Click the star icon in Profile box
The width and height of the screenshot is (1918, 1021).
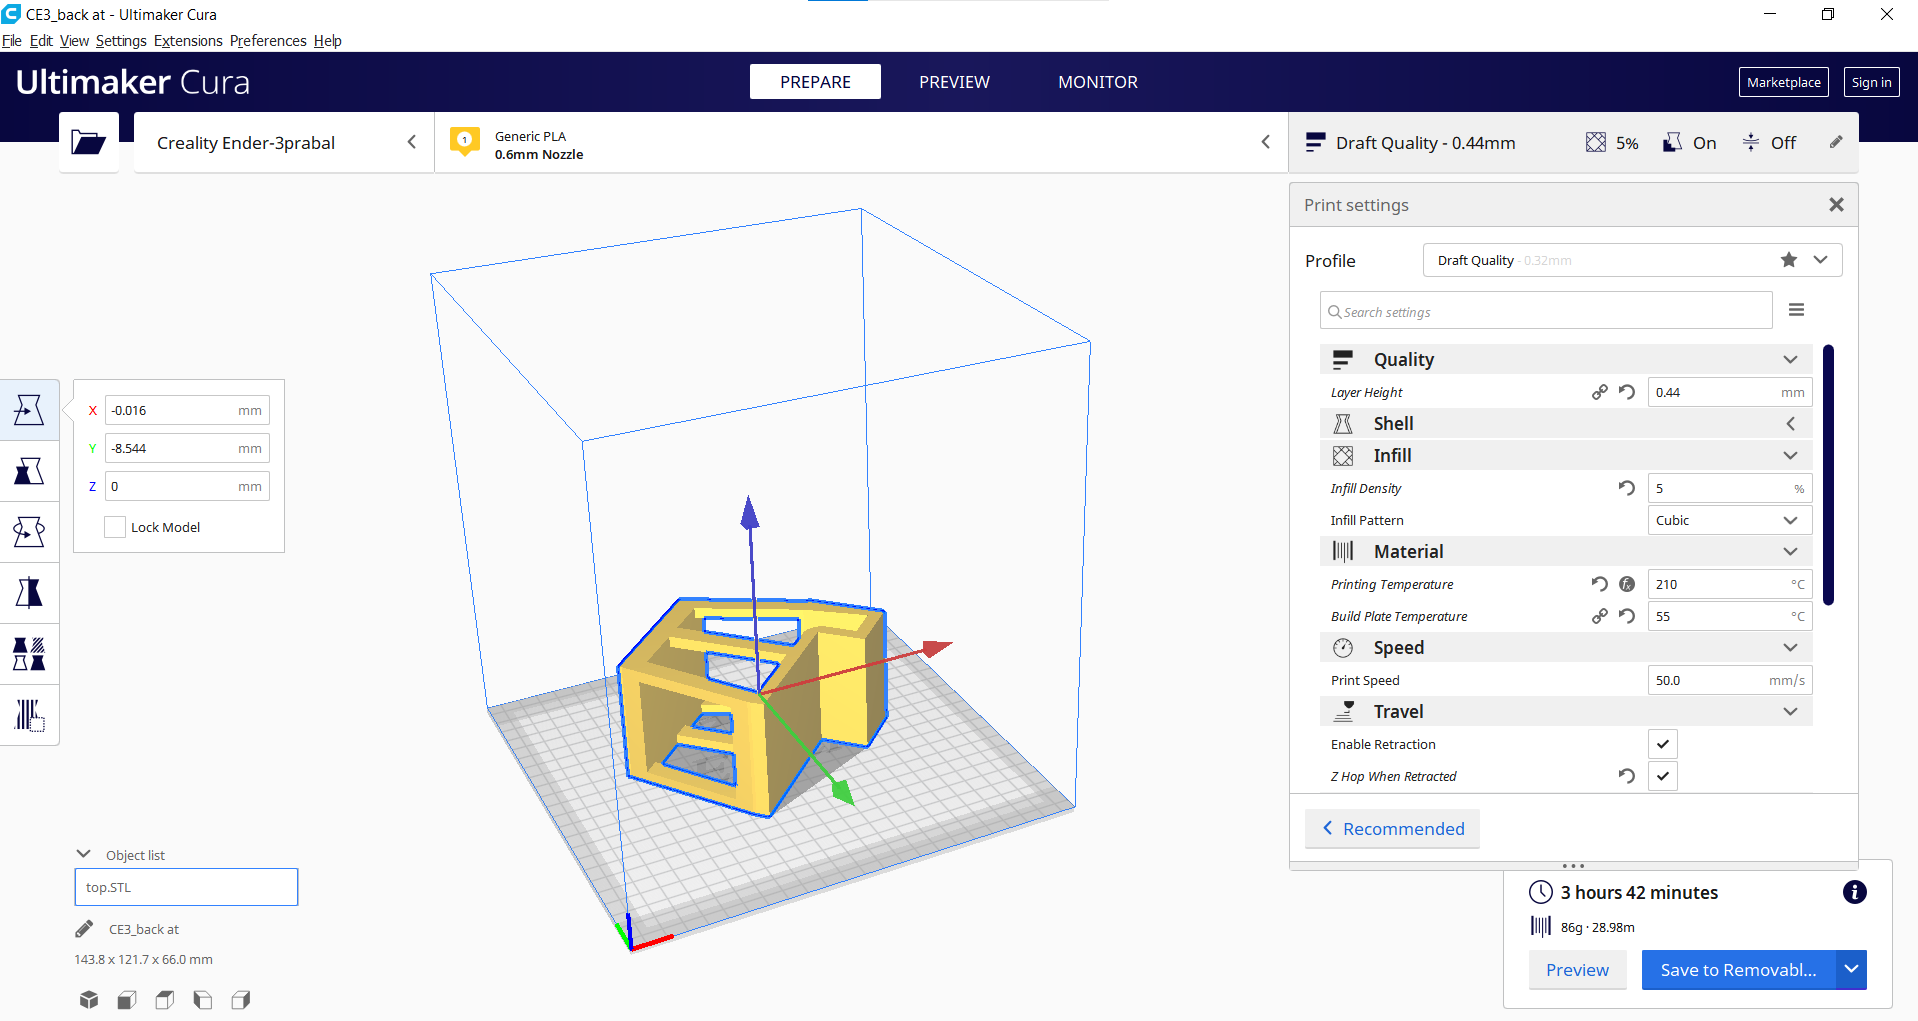1789,260
